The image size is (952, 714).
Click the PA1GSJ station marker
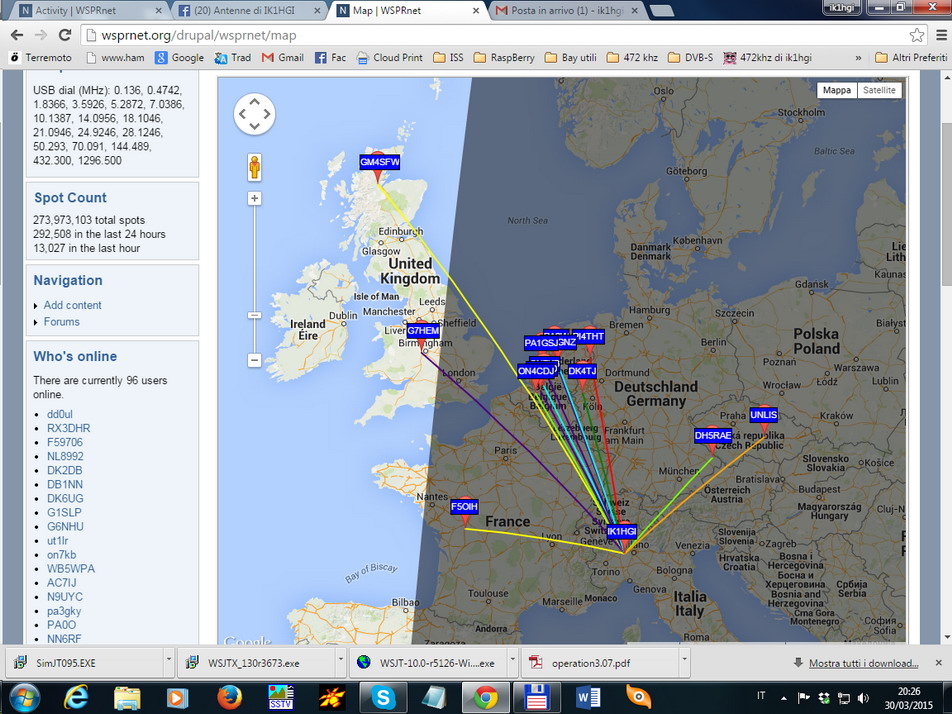540,343
